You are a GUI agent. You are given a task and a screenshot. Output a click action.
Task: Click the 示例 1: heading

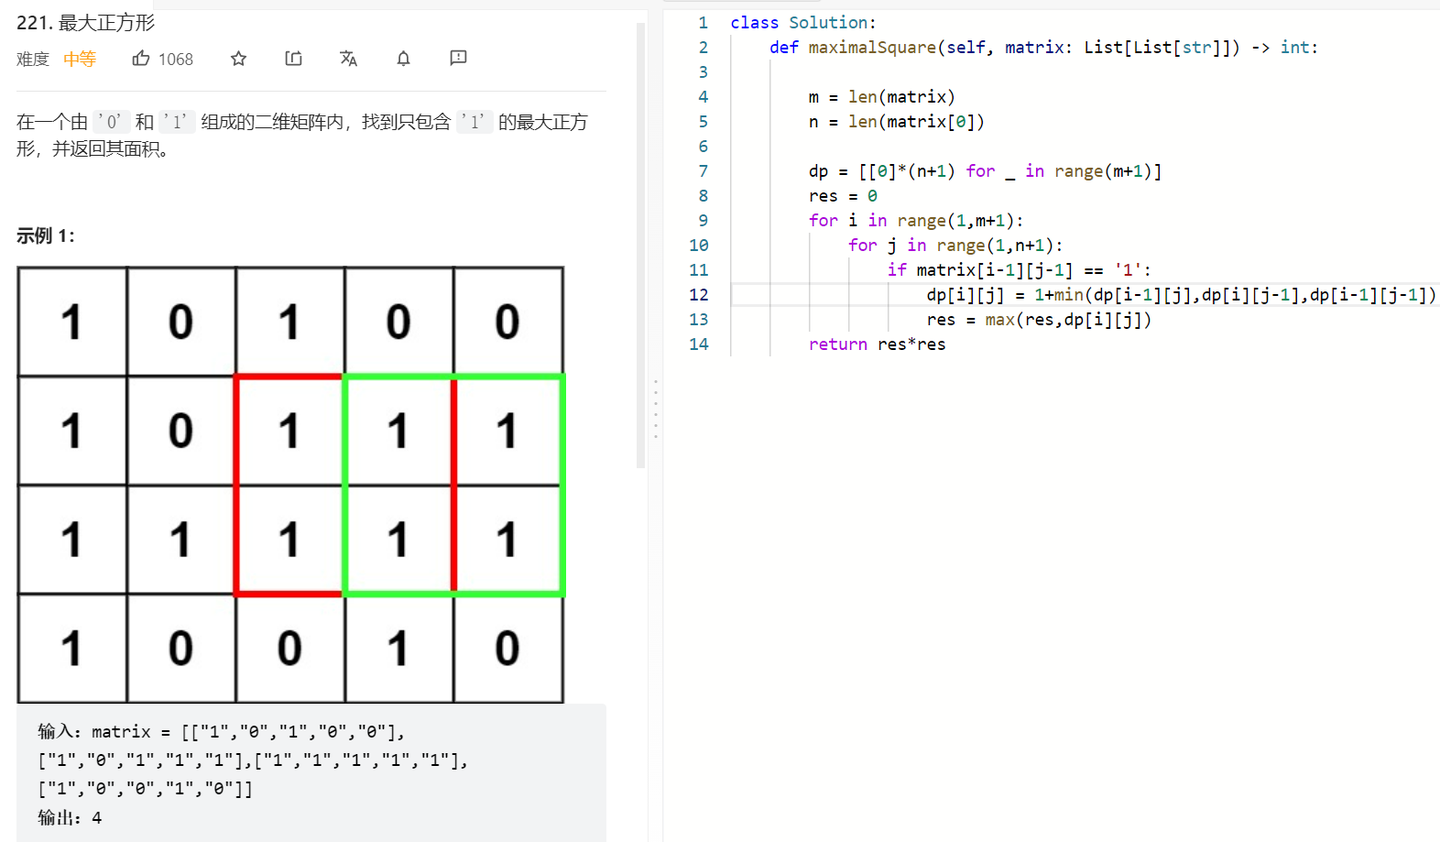(x=44, y=235)
